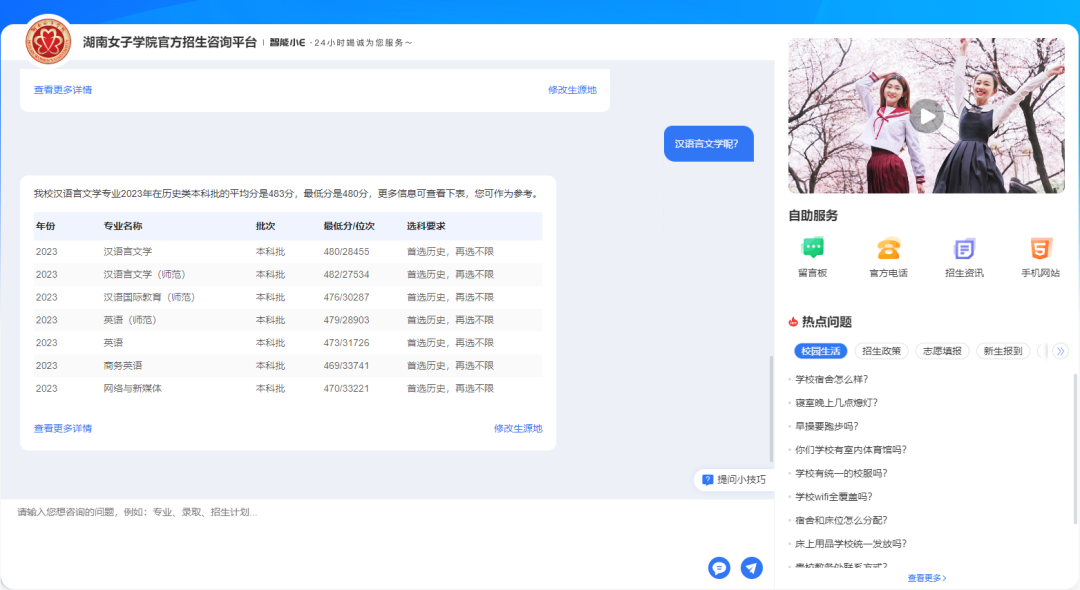
Task: Expand the 查看更多 link under hot questions
Action: [x=927, y=578]
